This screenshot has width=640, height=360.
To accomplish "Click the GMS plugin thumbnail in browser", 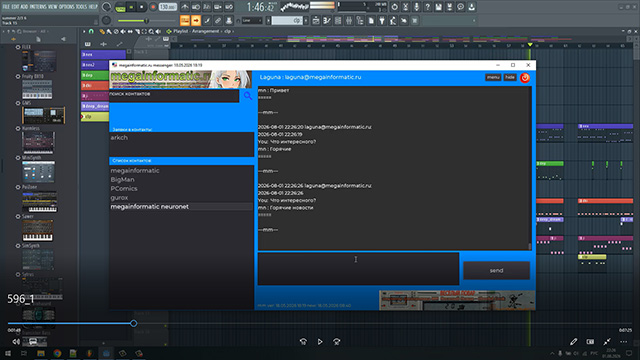I will click(43, 116).
